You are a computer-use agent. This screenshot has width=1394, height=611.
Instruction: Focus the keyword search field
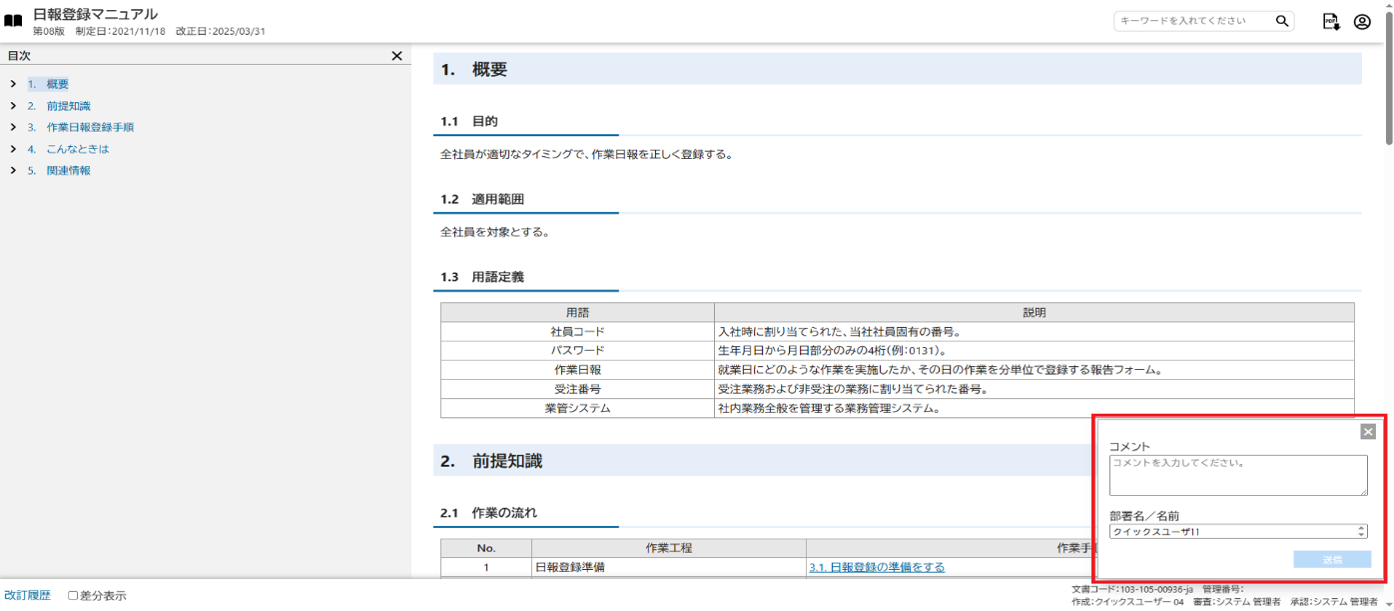coord(1194,21)
